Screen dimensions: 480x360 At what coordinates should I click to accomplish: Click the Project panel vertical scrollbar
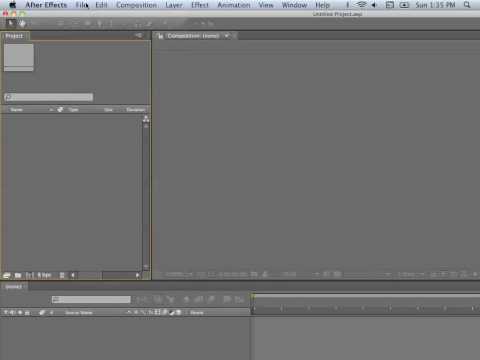[146, 197]
